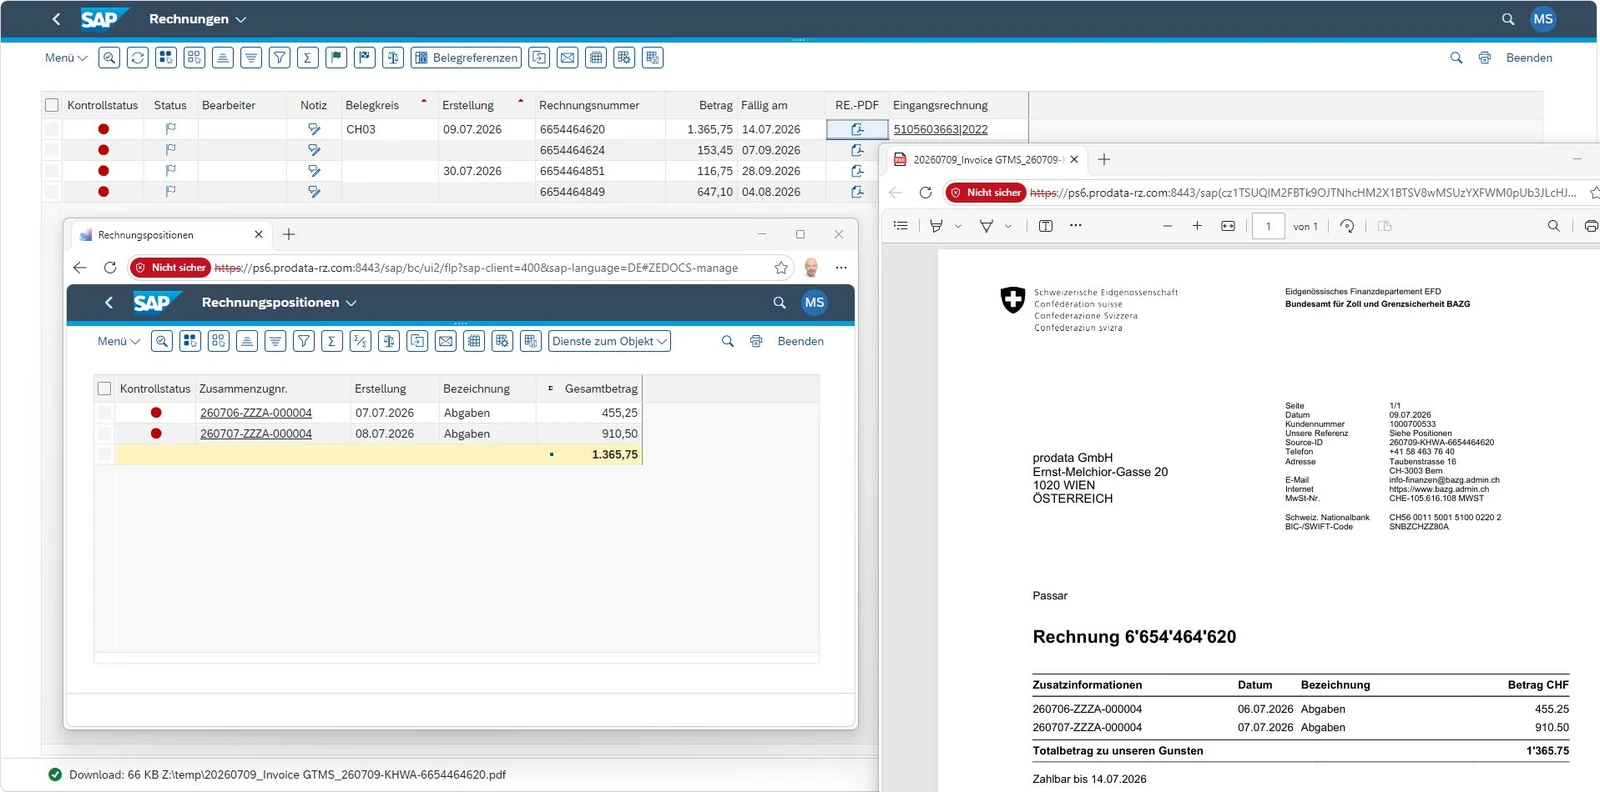This screenshot has width=1600, height=792.
Task: Click Beenden in the Rechnungspositionen window
Action: click(x=801, y=341)
